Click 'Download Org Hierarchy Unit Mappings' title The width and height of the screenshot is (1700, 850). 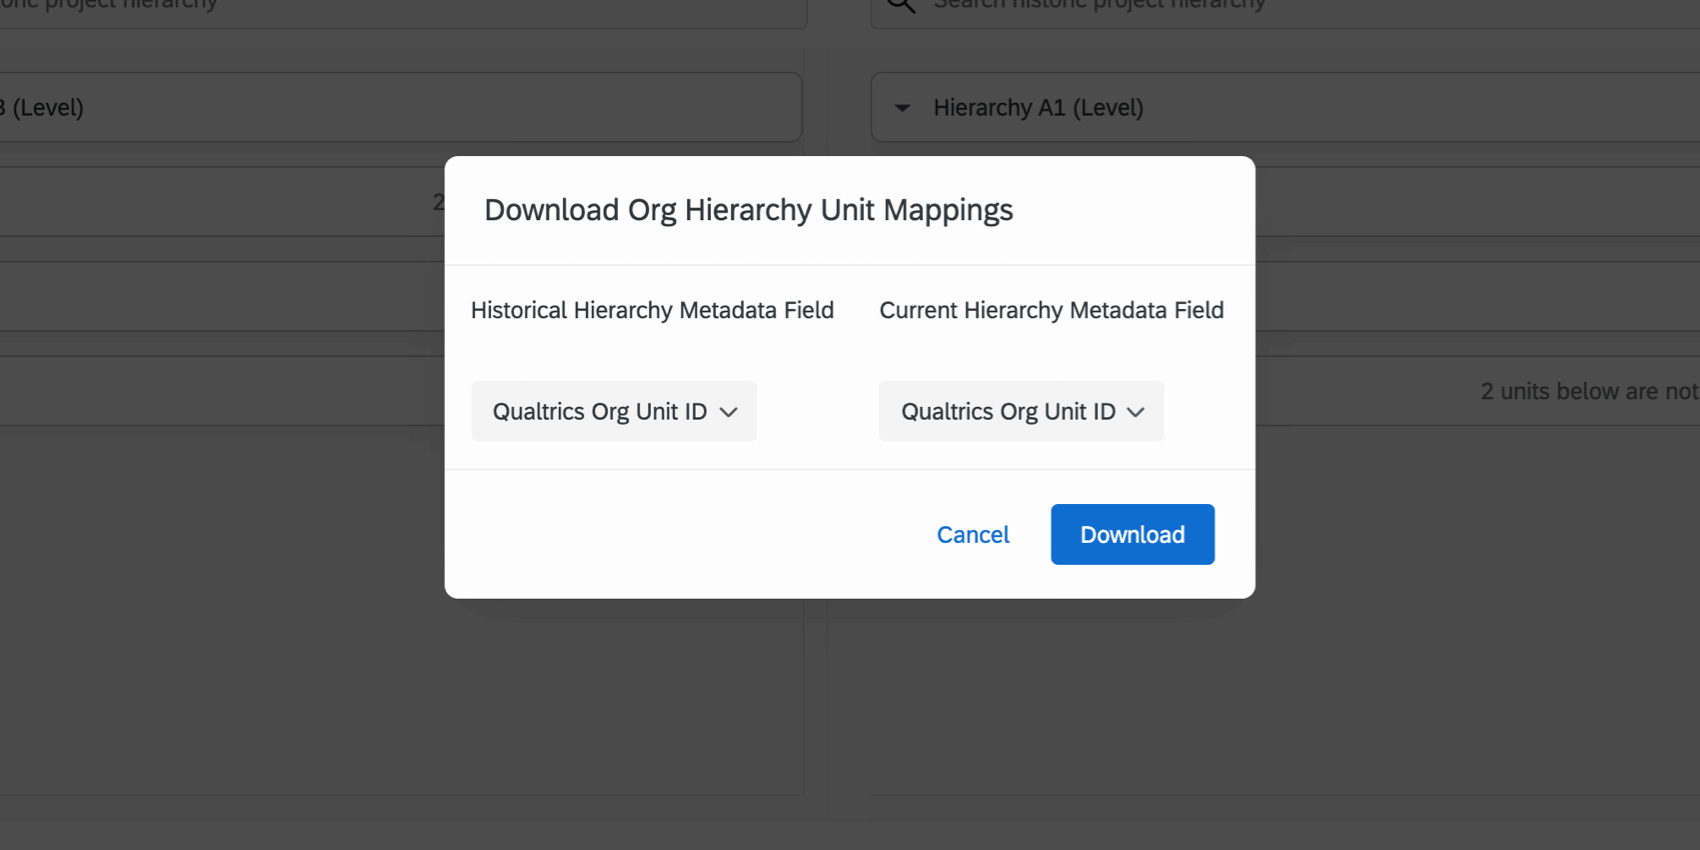point(748,210)
